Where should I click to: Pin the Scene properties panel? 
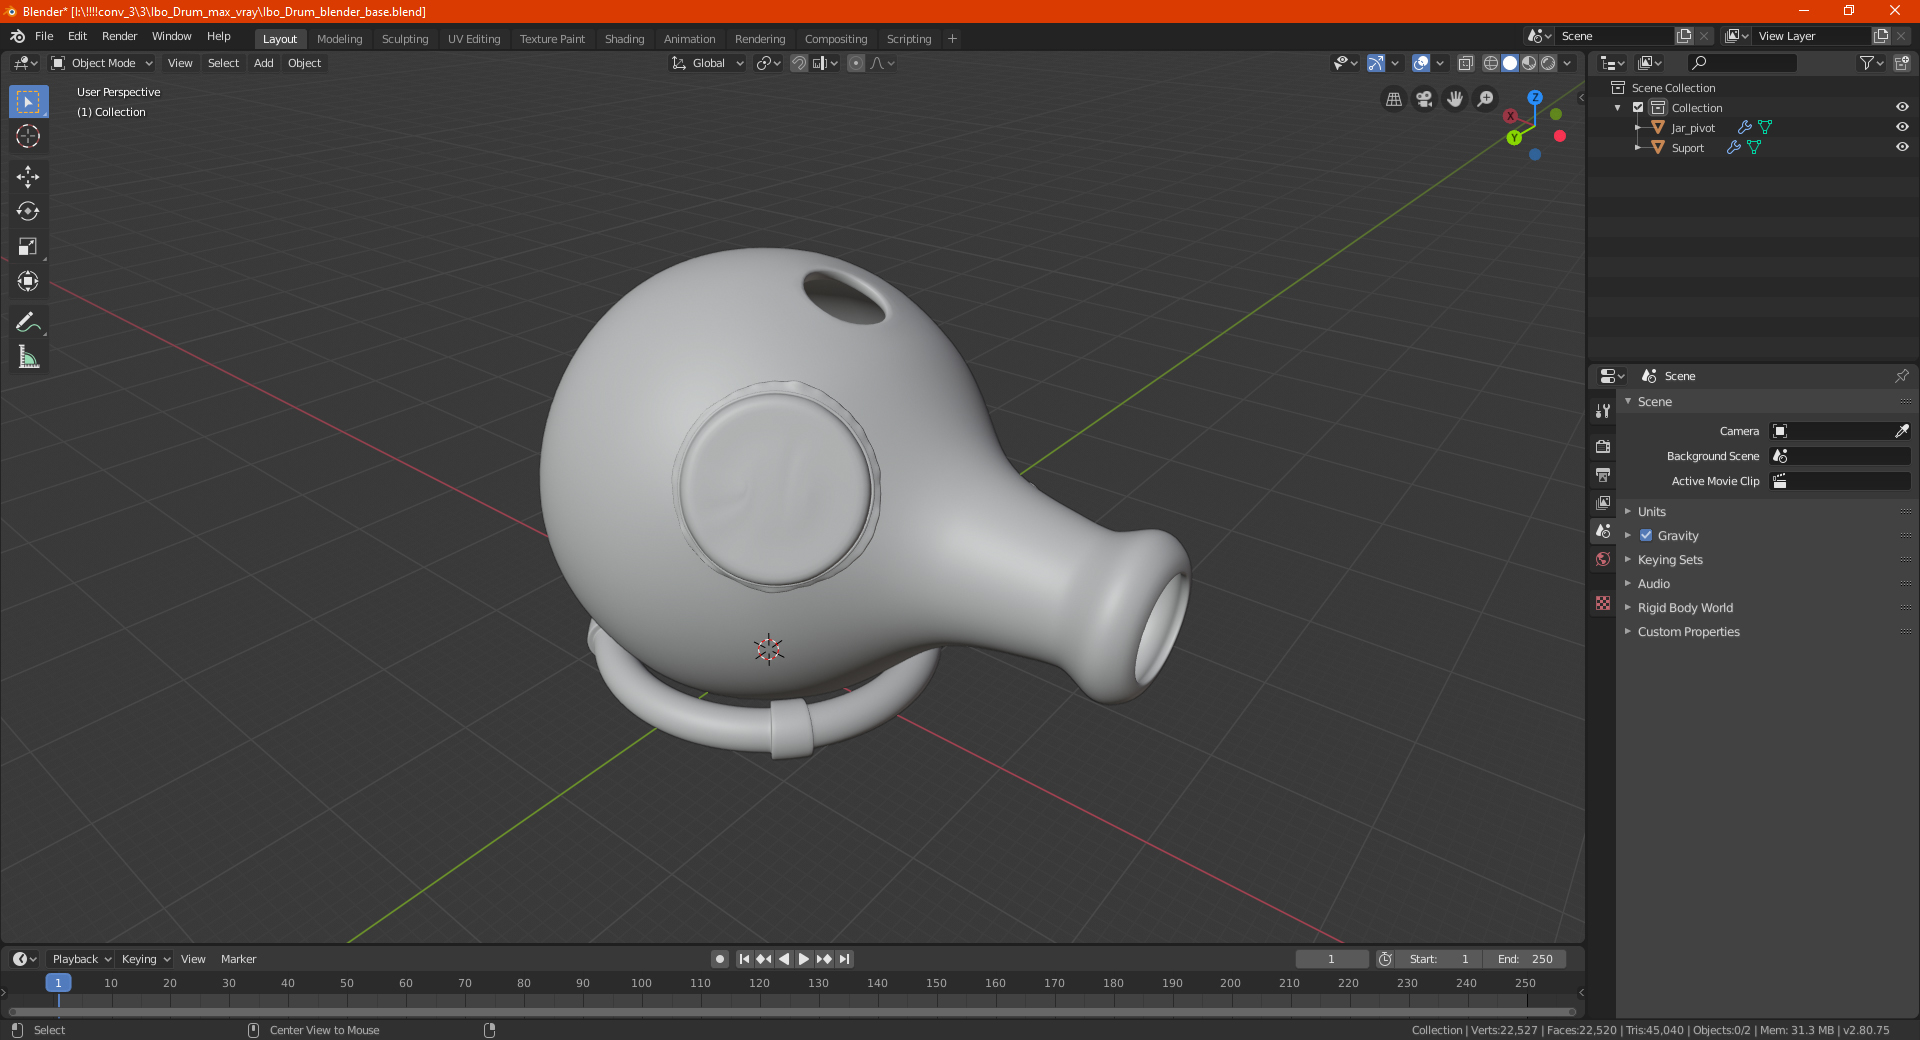tap(1901, 376)
